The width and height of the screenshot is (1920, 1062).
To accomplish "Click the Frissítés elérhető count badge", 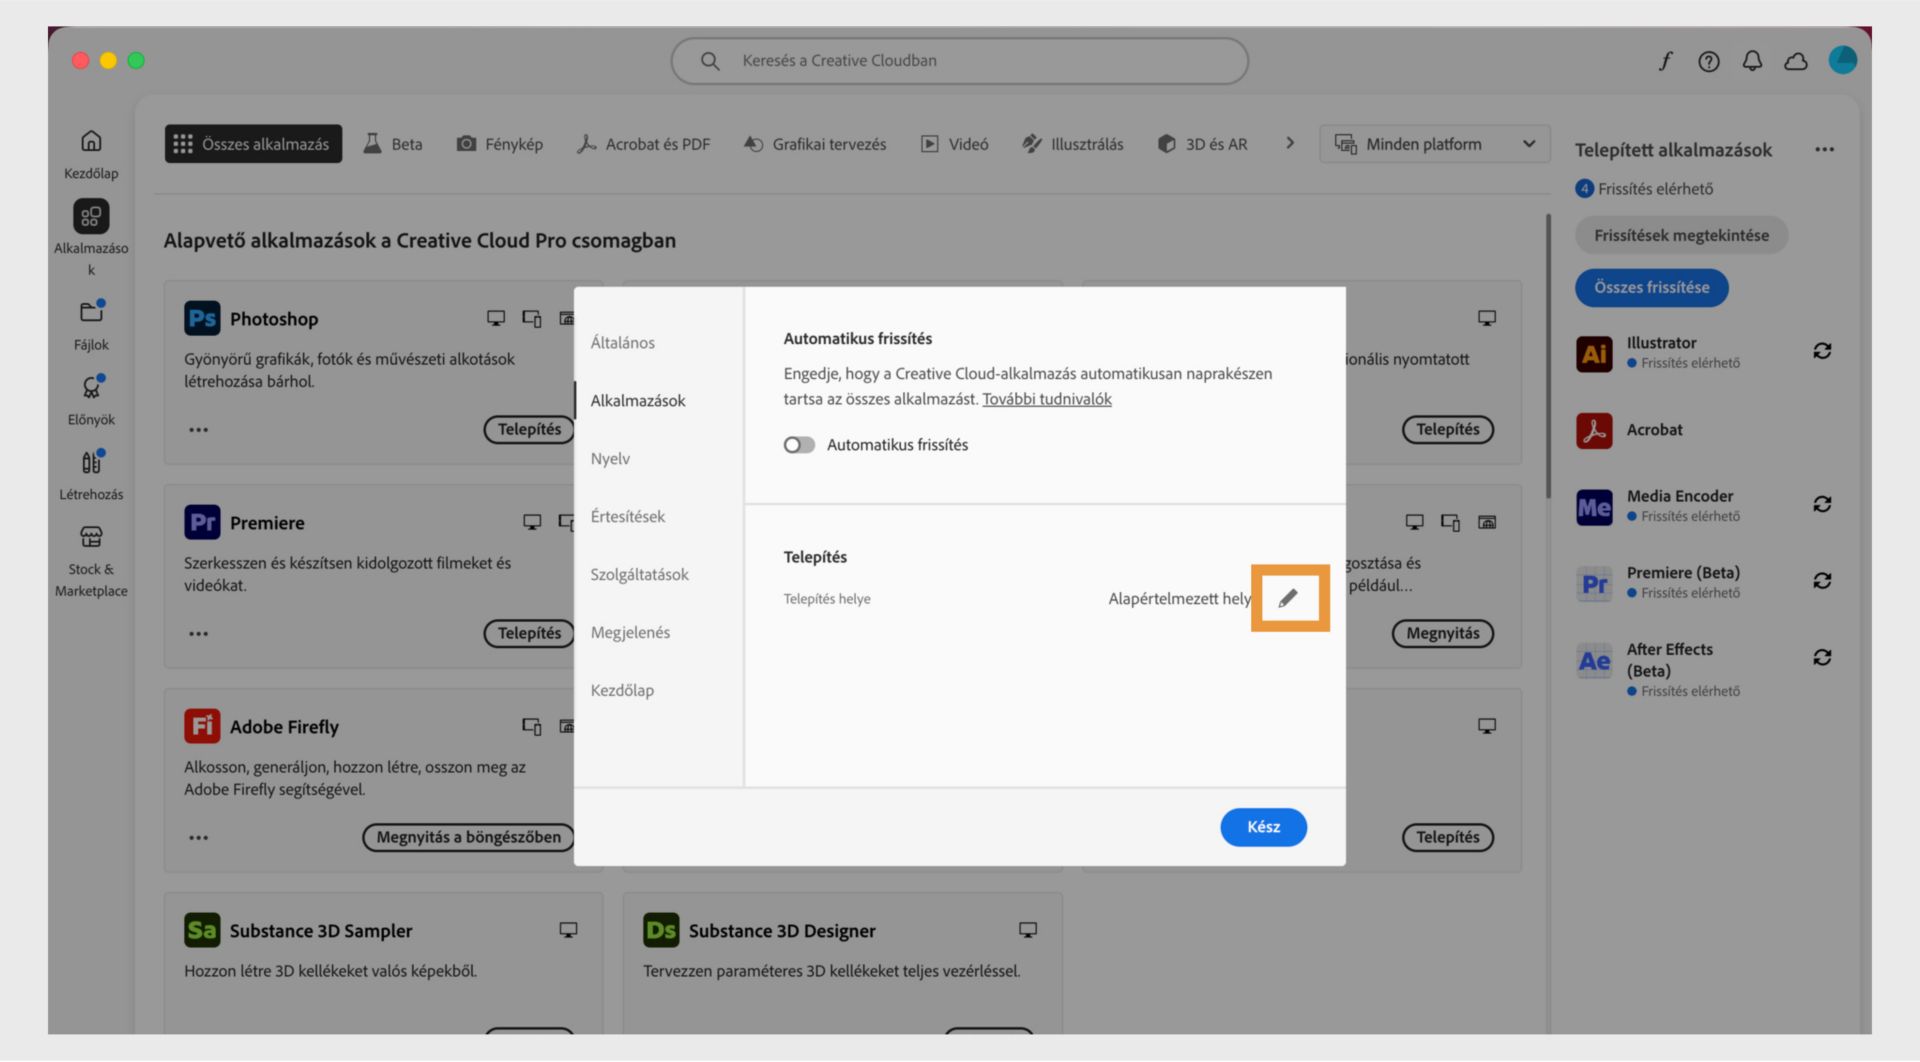I will click(x=1584, y=188).
